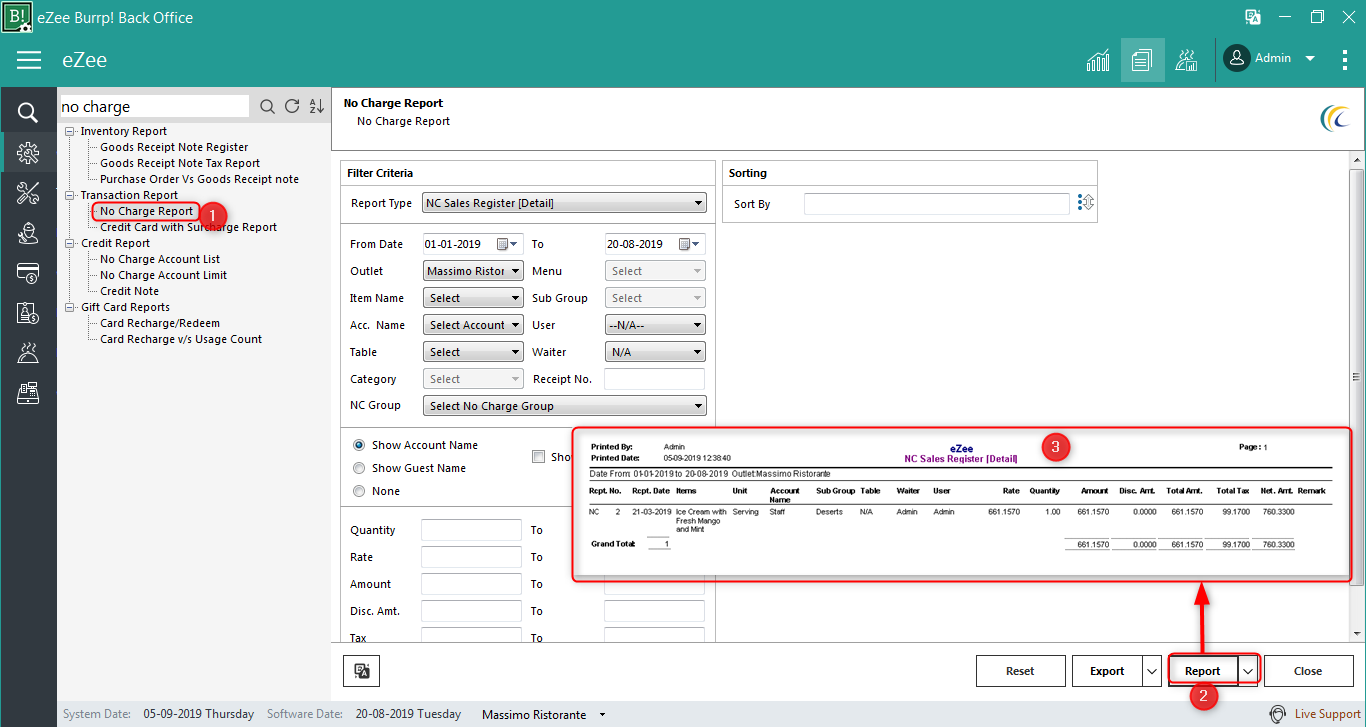Open the Table dropdown
The height and width of the screenshot is (727, 1366).
(473, 352)
